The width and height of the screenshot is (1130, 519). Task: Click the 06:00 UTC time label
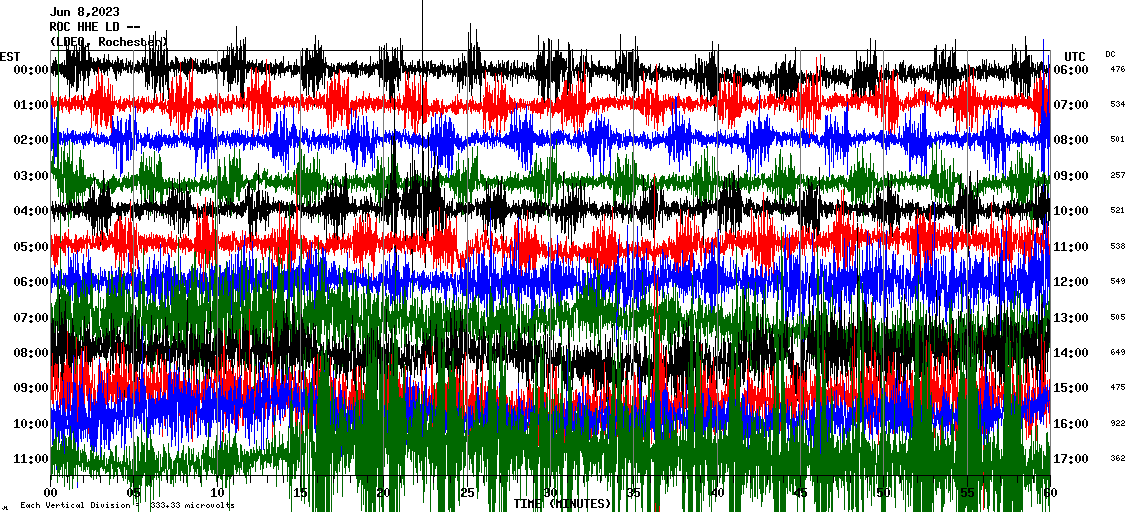pyautogui.click(x=1071, y=70)
